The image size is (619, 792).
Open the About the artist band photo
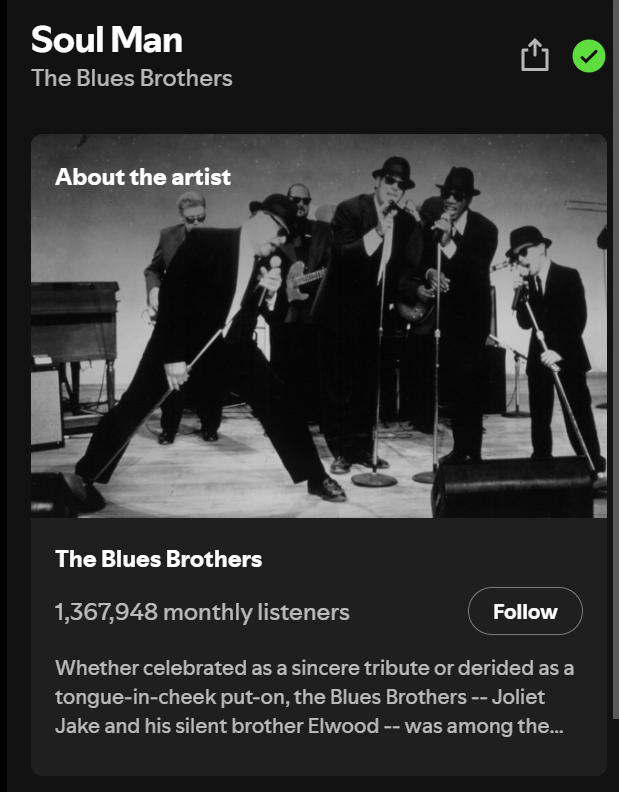(x=319, y=326)
